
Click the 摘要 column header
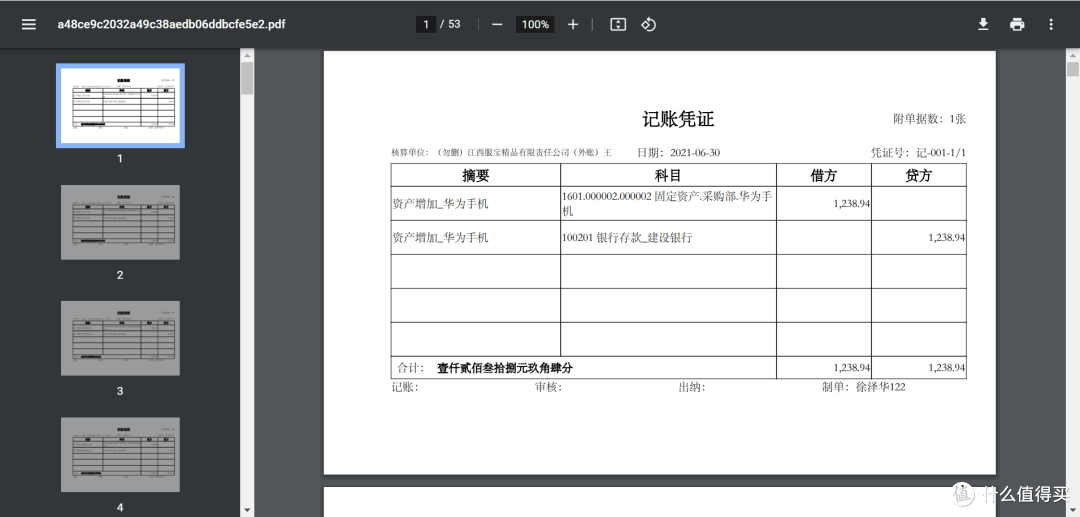(475, 176)
